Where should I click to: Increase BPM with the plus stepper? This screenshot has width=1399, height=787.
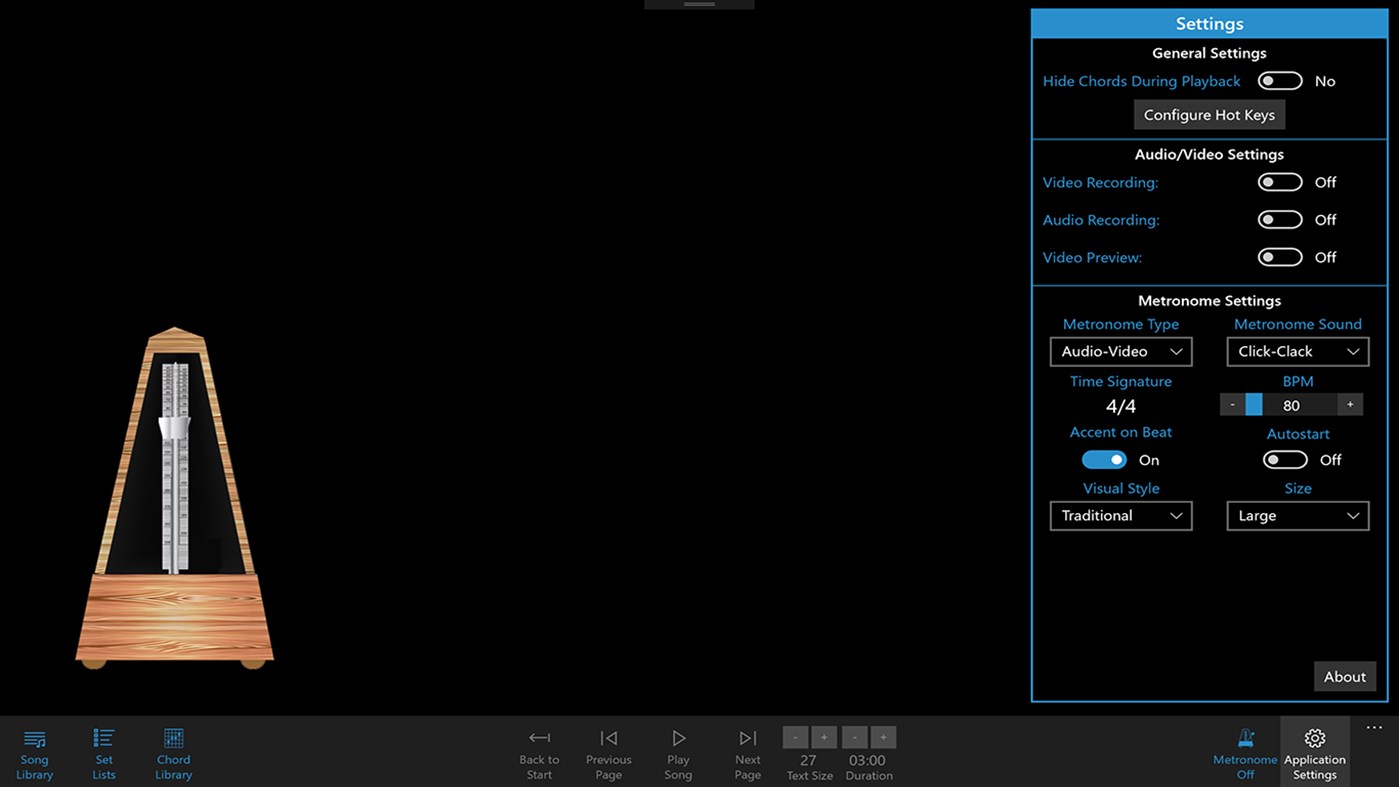coord(1350,404)
